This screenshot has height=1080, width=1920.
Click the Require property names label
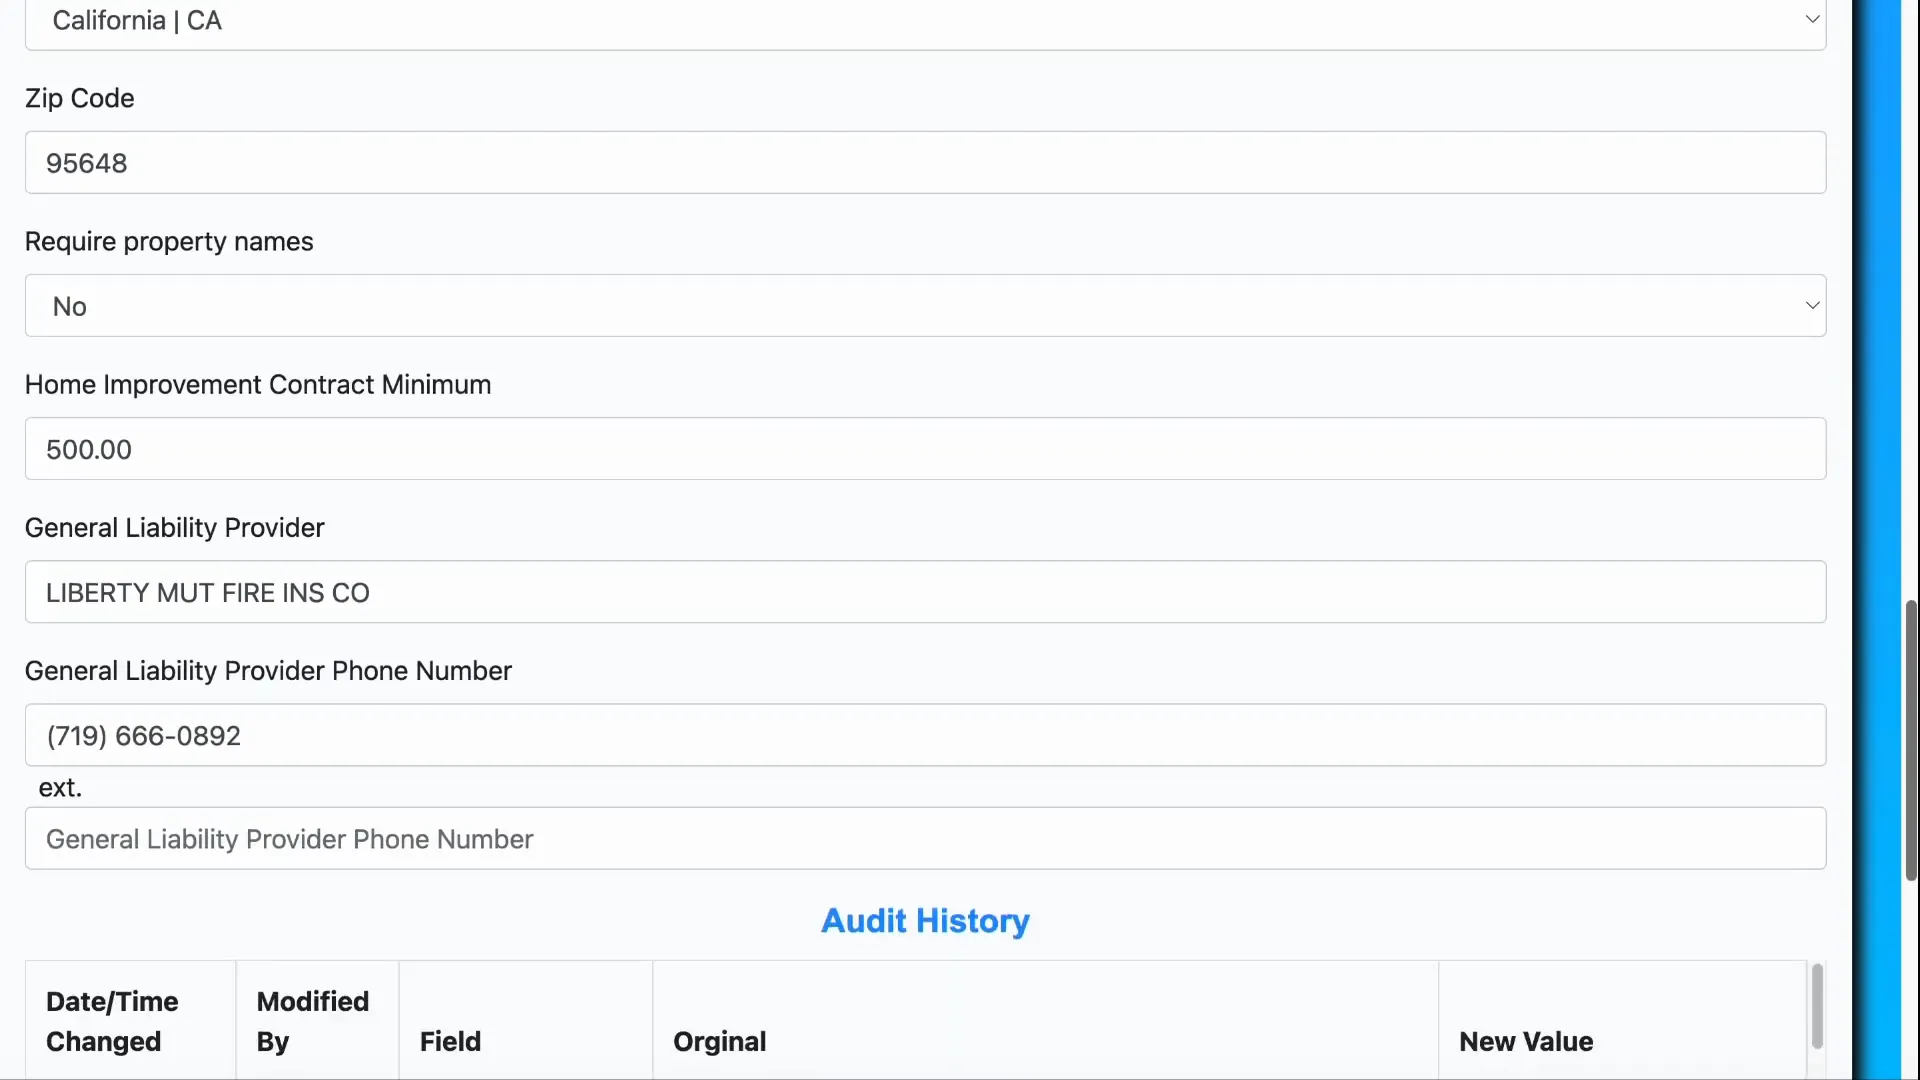[169, 242]
